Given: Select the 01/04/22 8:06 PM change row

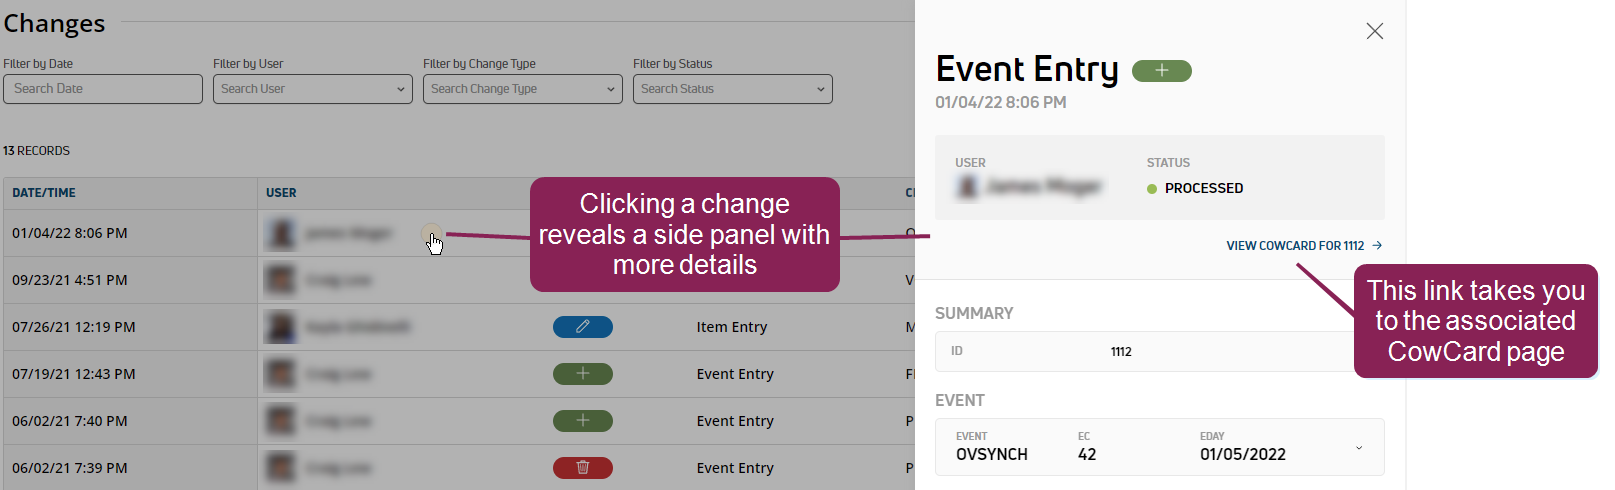Looking at the screenshot, I should pyautogui.click(x=70, y=233).
